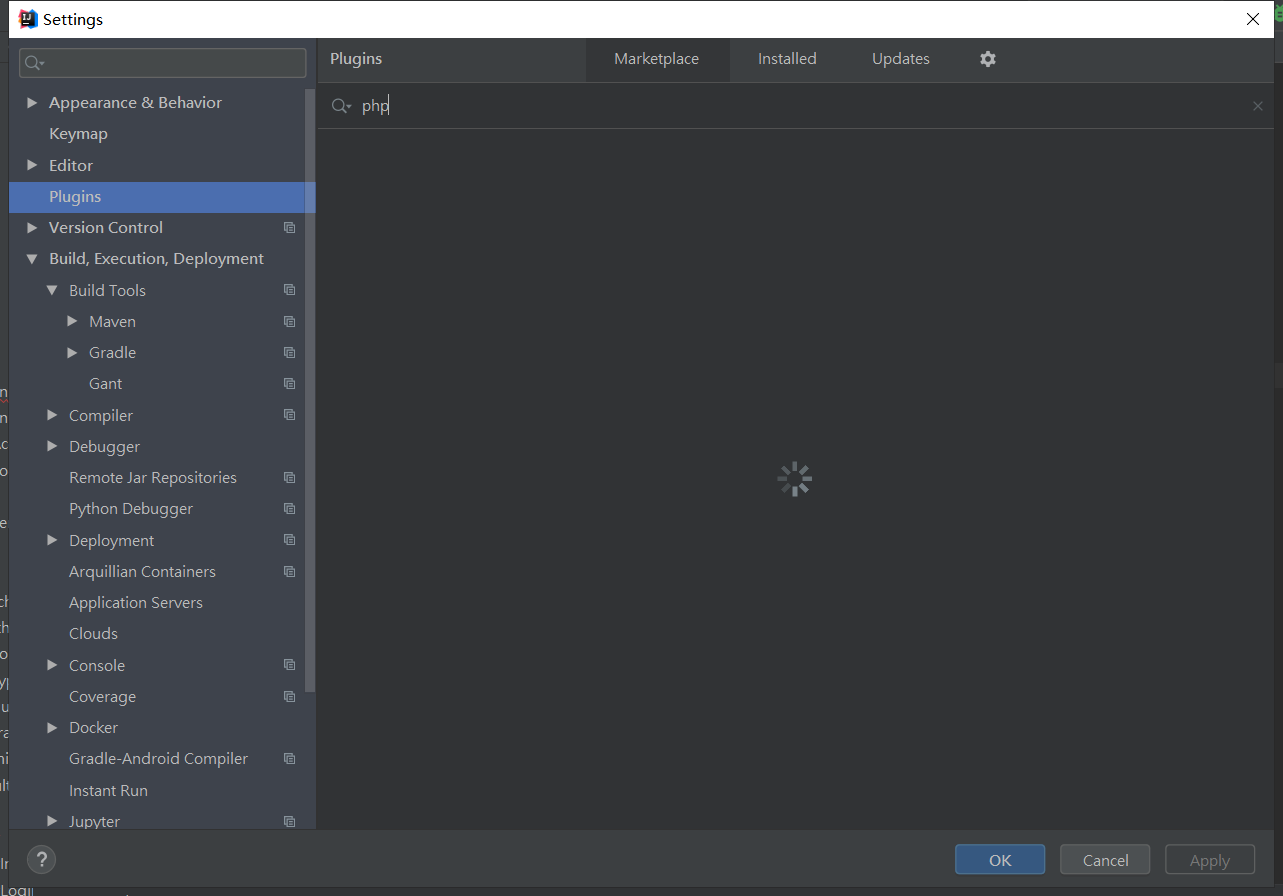
Task: Click project-level icon next to Gradle
Action: click(x=289, y=353)
